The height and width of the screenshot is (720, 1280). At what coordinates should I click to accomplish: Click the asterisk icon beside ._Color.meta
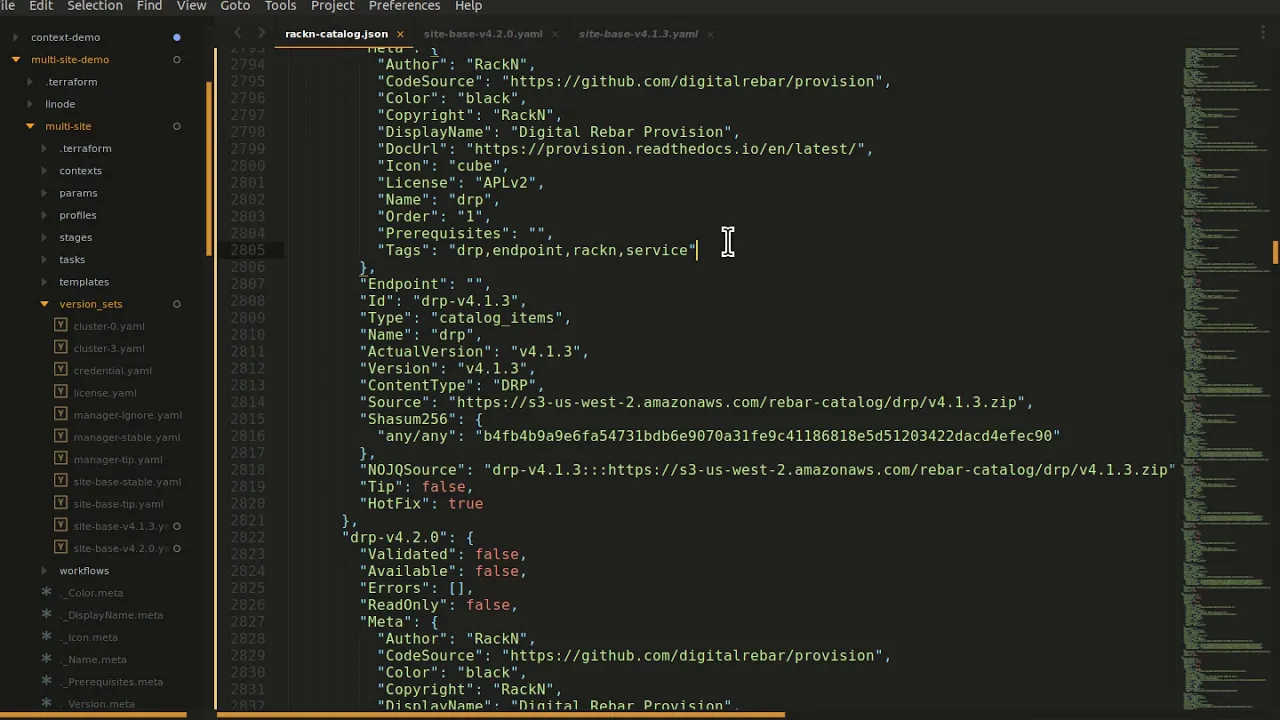[x=46, y=592]
